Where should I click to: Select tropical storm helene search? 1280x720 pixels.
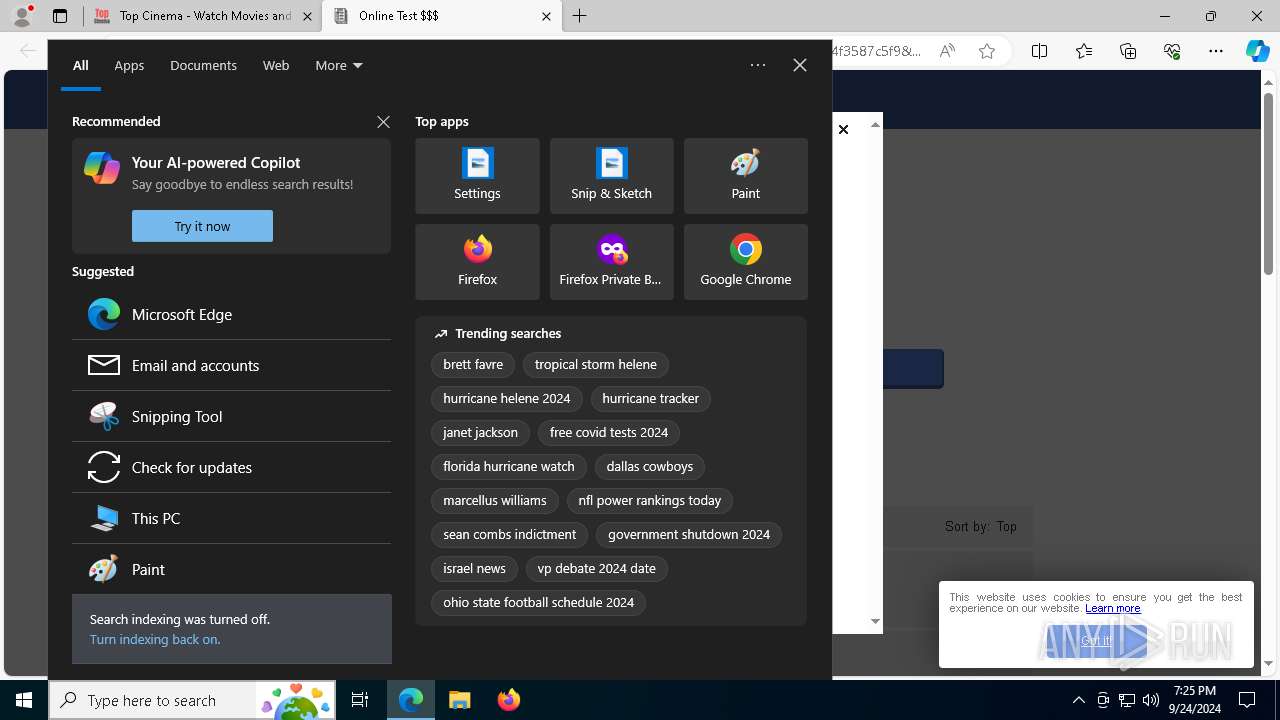[596, 365]
